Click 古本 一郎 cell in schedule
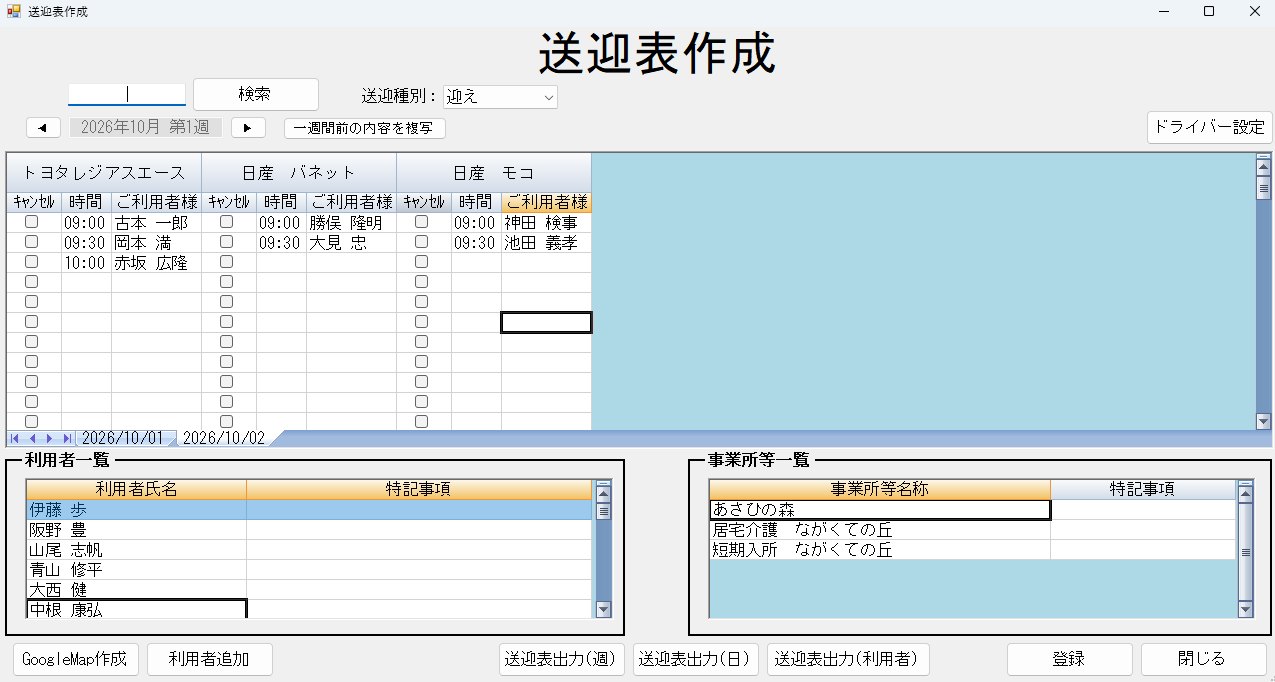This screenshot has height=682, width=1275. click(156, 223)
